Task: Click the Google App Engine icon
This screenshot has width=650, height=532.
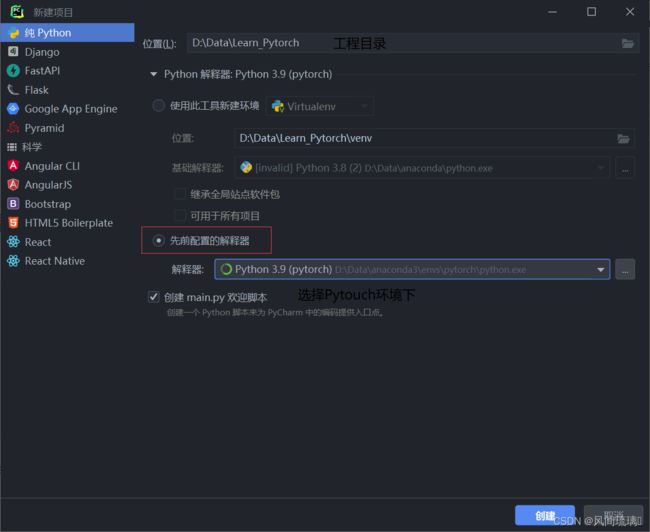Action: point(13,109)
